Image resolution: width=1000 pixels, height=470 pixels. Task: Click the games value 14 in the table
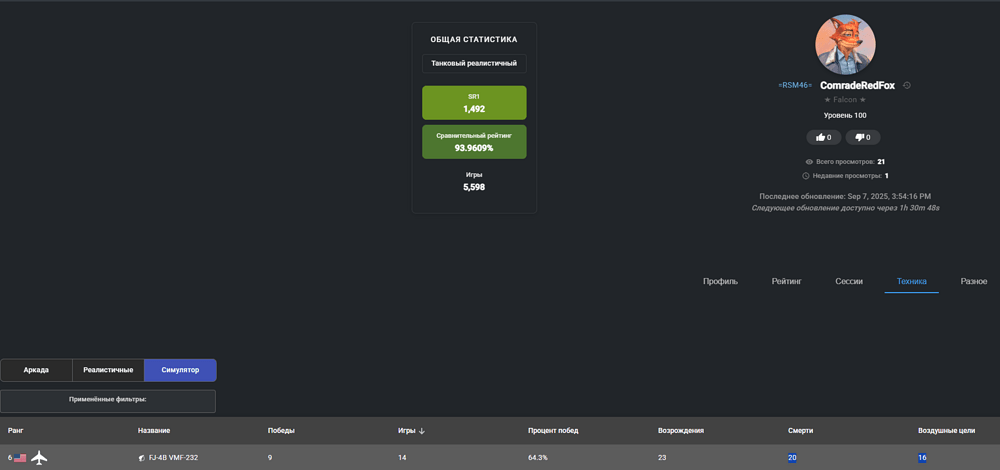click(402, 458)
